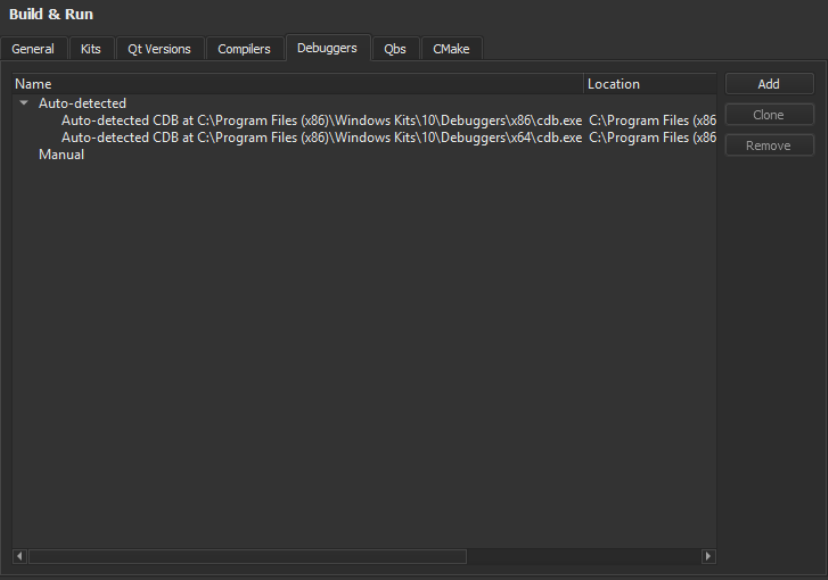Click the Name column header
Image resolution: width=828 pixels, height=580 pixels.
click(298, 84)
